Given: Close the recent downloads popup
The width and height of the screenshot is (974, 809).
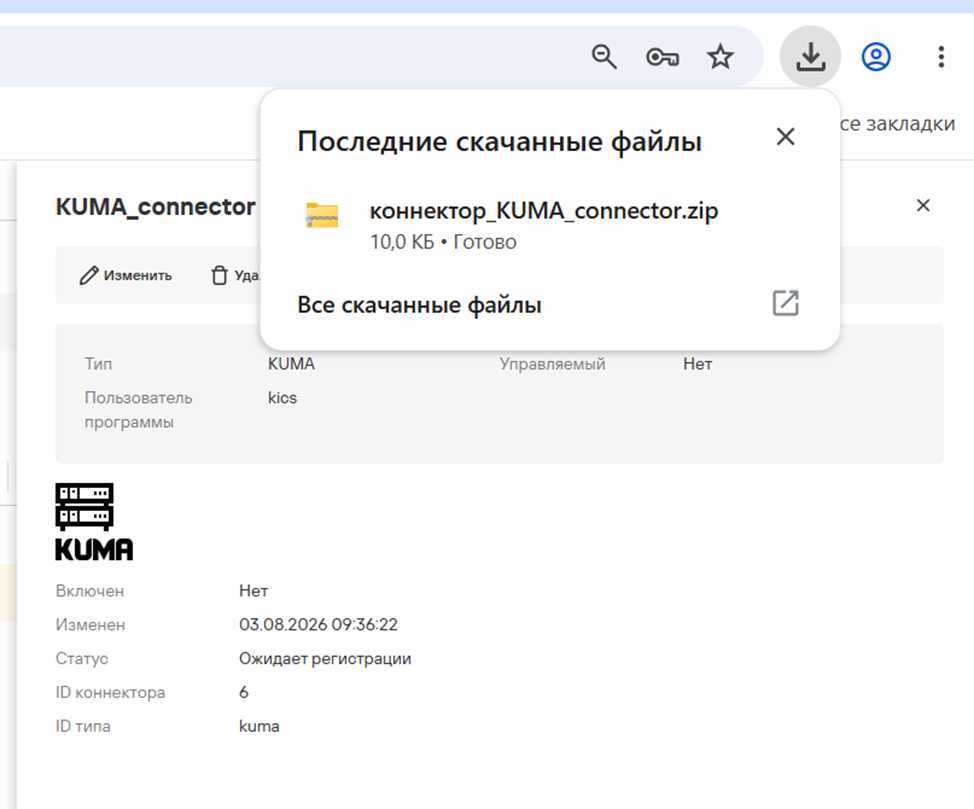Looking at the screenshot, I should pyautogui.click(x=786, y=137).
